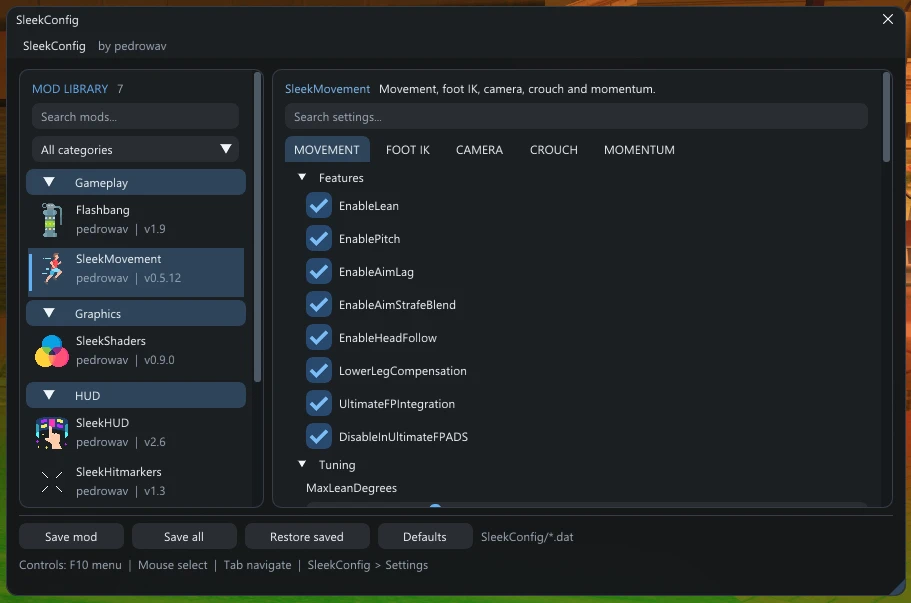Click the Flashbang grenade mod icon
The image size is (911, 603).
coord(51,220)
